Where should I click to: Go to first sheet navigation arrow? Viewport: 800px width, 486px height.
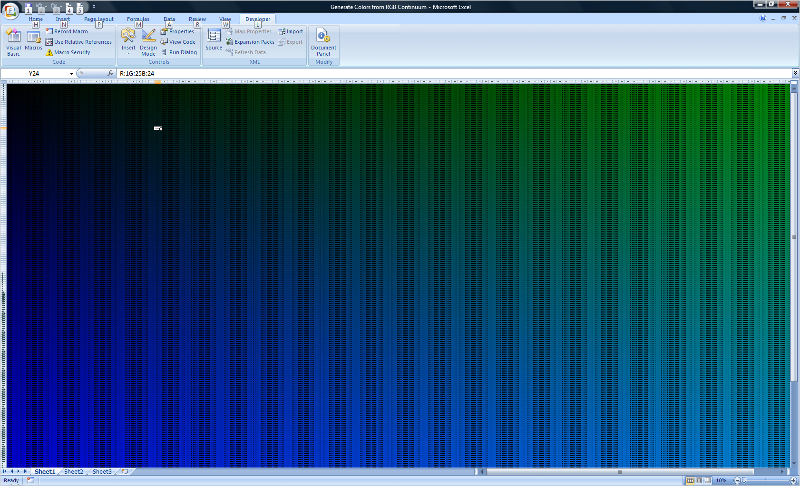(5, 472)
